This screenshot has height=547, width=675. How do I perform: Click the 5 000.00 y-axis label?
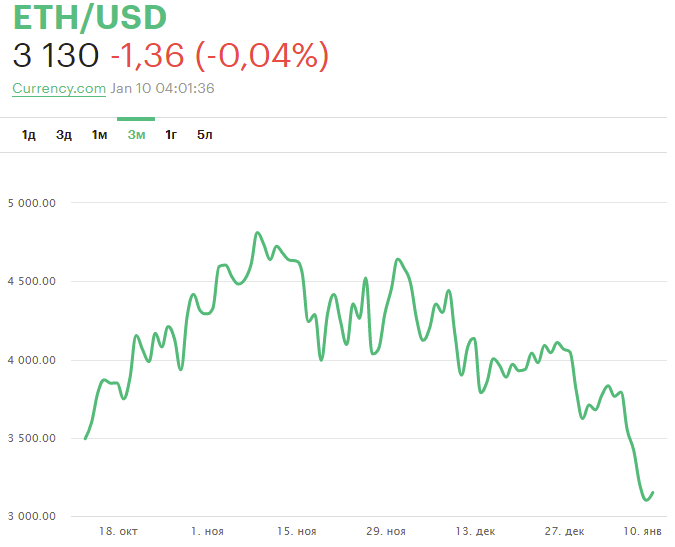click(30, 203)
